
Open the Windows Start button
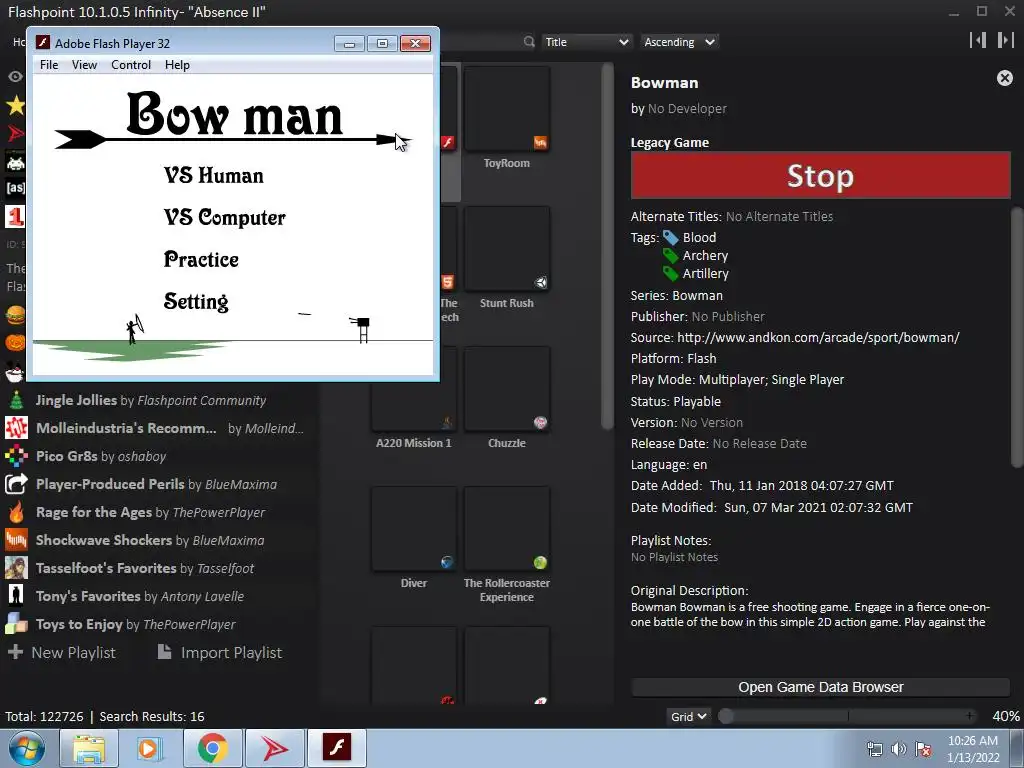point(26,748)
